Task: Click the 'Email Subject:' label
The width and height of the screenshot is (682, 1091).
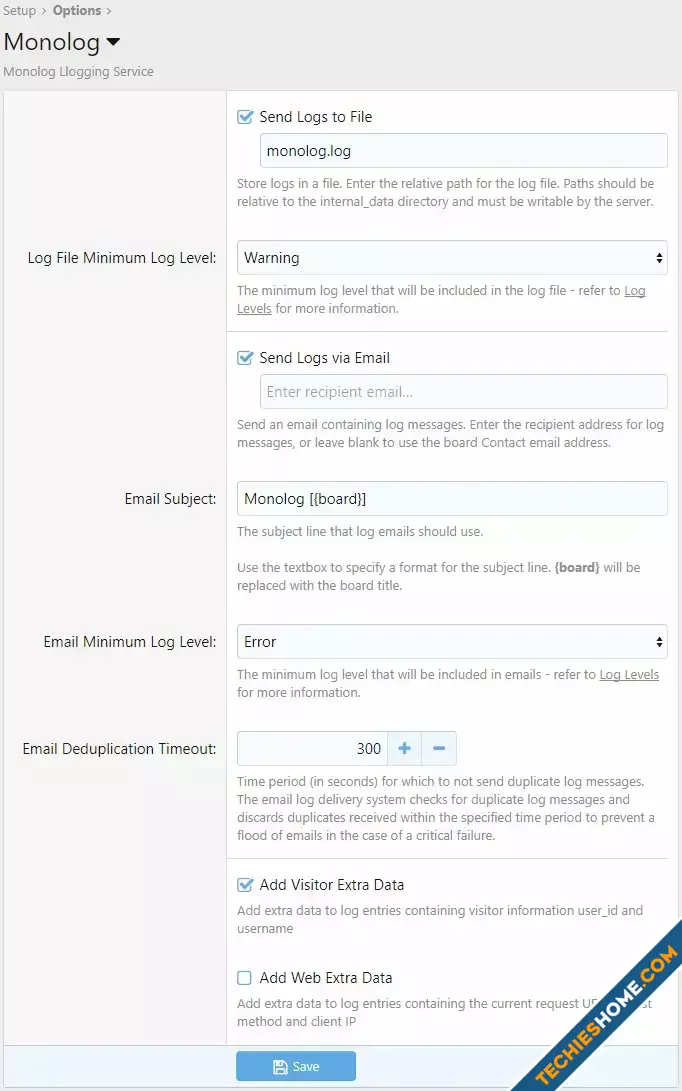Action: tap(170, 499)
